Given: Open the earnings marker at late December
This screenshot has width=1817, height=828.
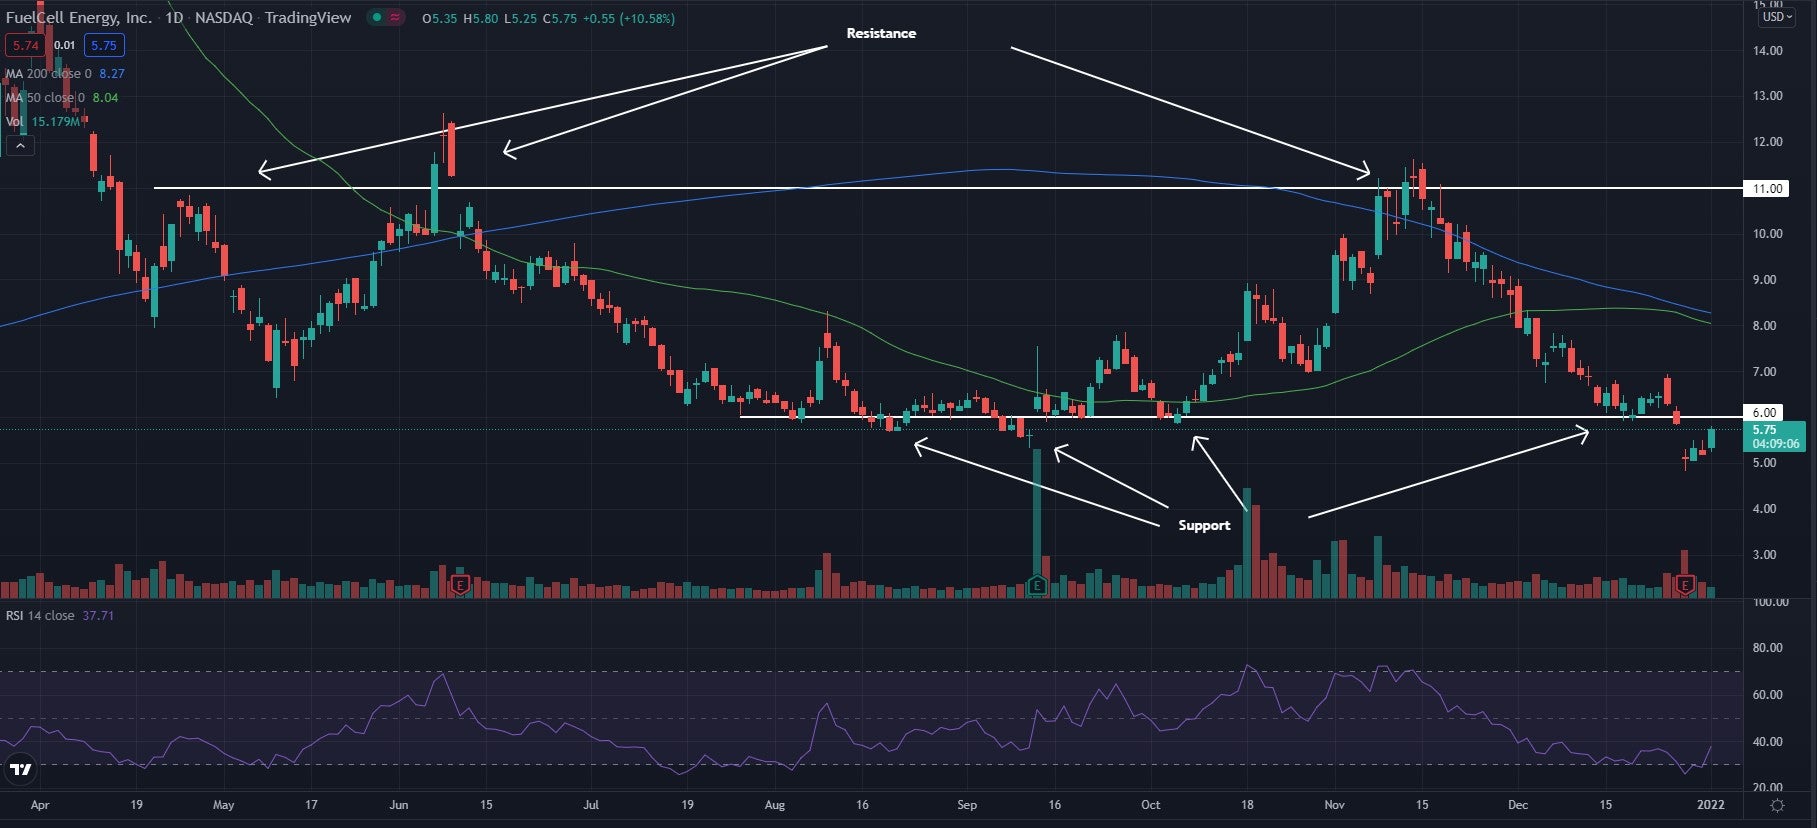Looking at the screenshot, I should click(x=1685, y=584).
